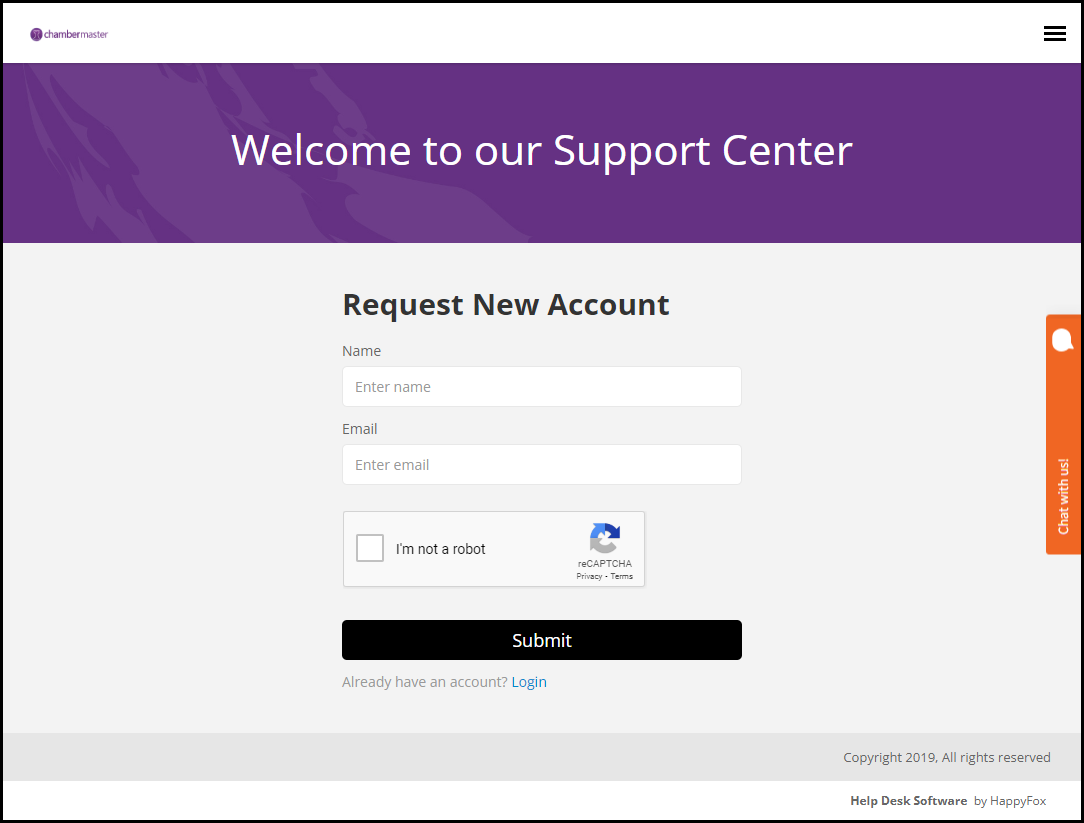Open the reCAPTCHA Terms link

(622, 576)
